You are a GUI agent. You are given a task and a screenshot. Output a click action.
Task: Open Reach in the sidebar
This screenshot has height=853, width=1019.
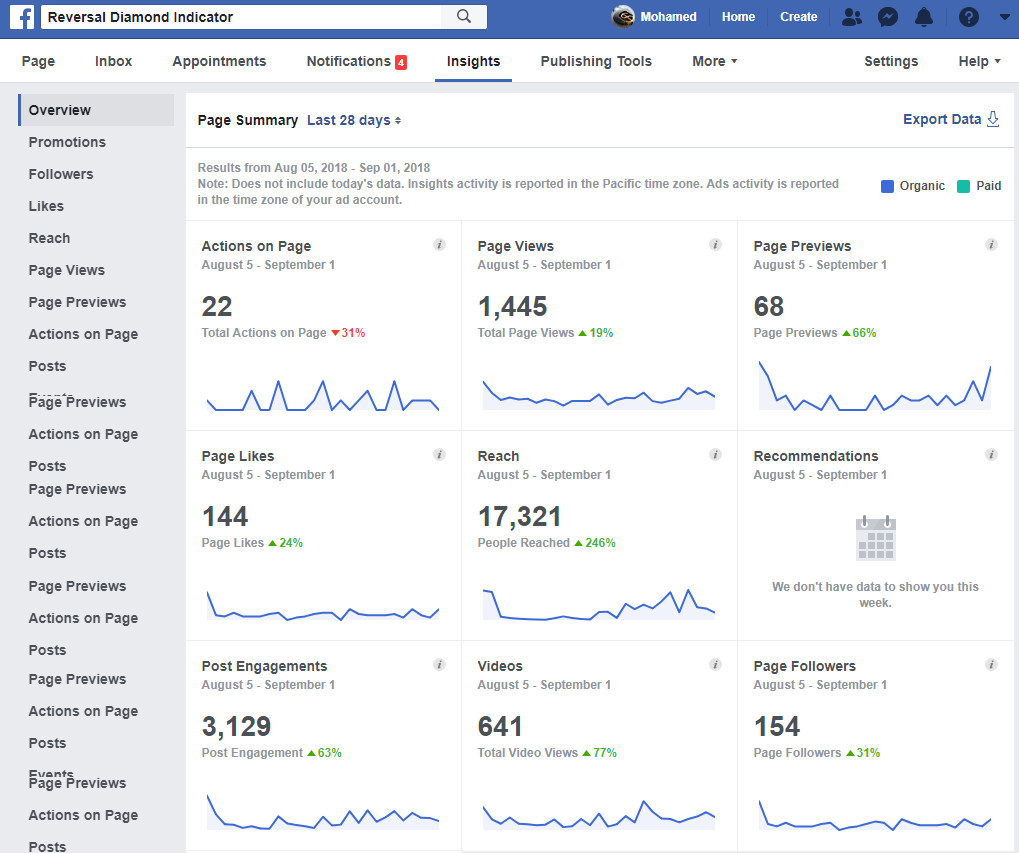pyautogui.click(x=49, y=238)
